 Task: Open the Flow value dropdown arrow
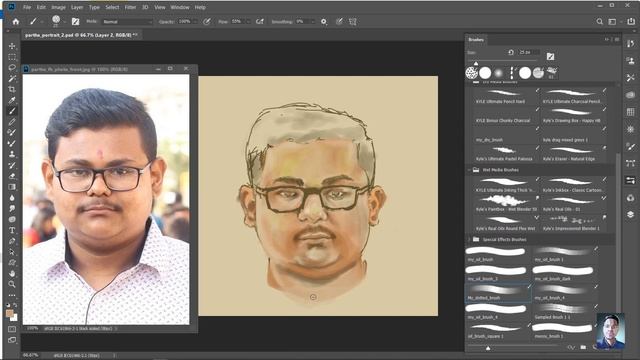coord(248,22)
